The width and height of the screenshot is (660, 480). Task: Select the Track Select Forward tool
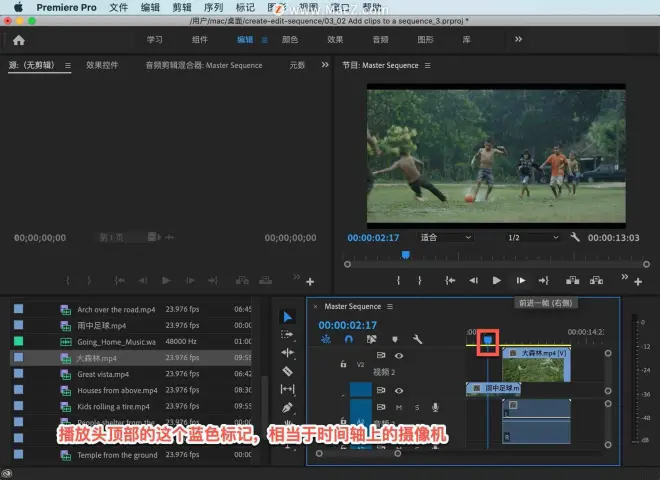tap(287, 335)
